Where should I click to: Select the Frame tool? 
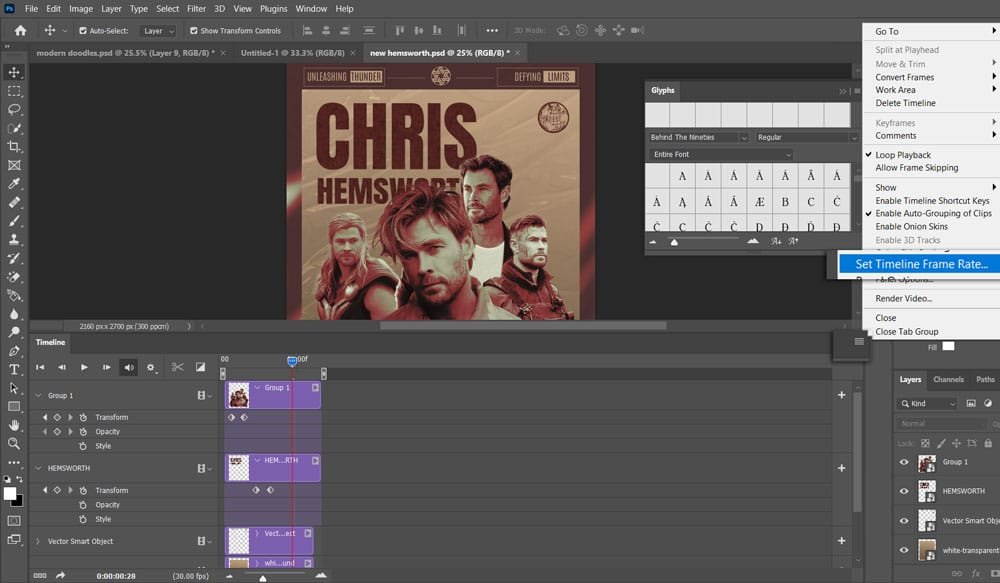pos(14,165)
